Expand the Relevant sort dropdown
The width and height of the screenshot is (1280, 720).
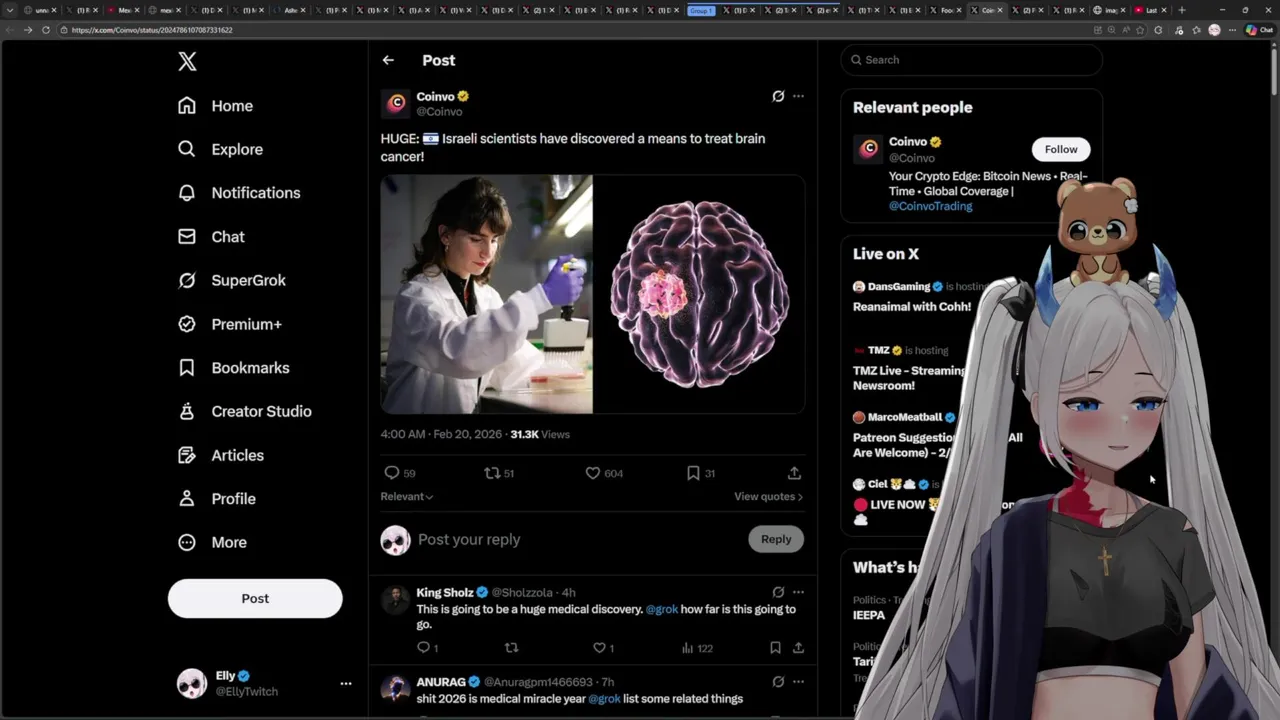click(x=406, y=497)
